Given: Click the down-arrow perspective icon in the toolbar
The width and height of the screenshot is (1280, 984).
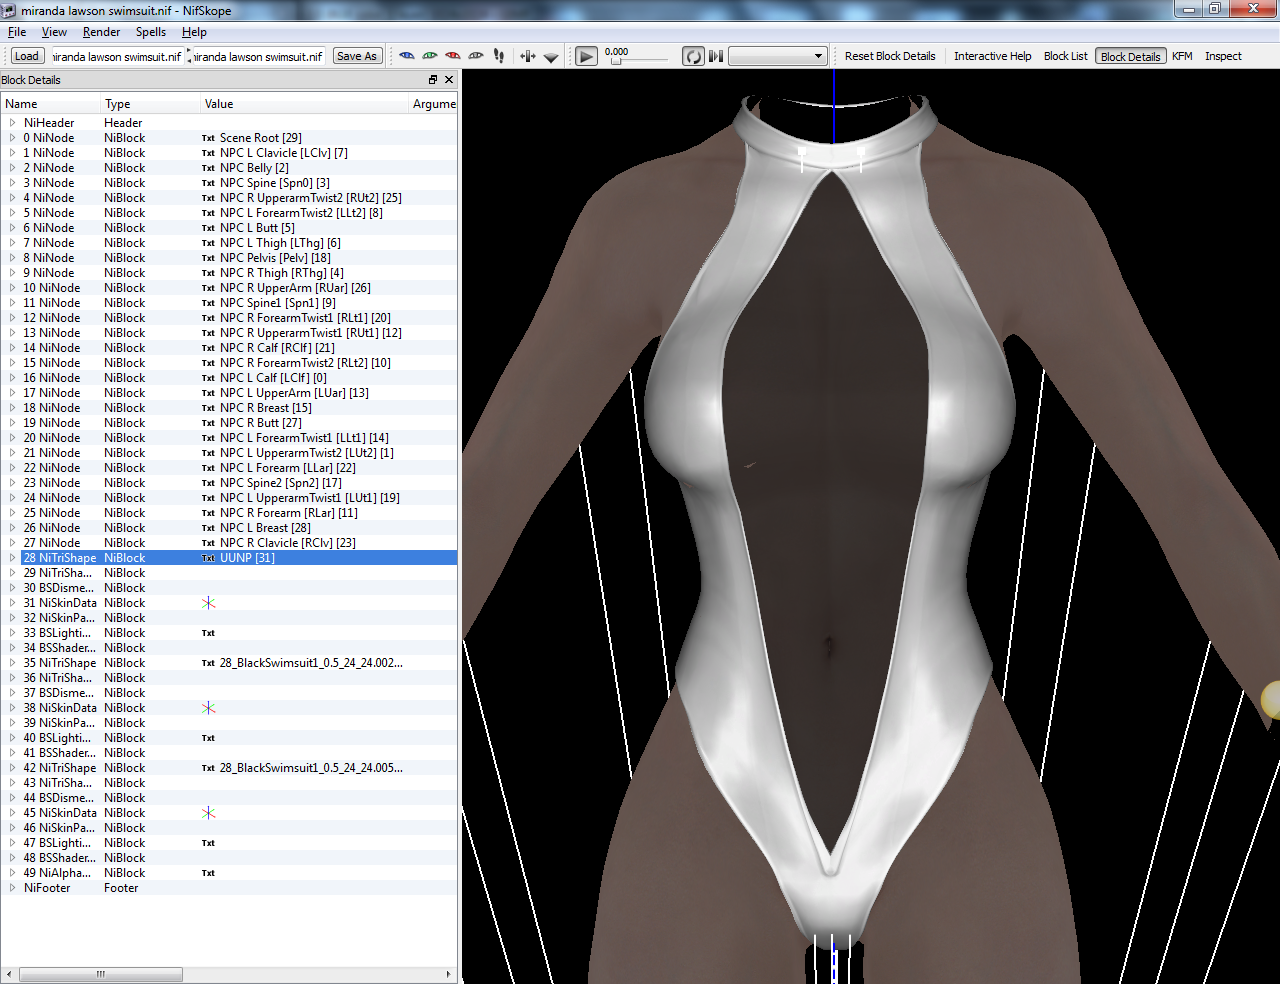Looking at the screenshot, I should pyautogui.click(x=551, y=57).
